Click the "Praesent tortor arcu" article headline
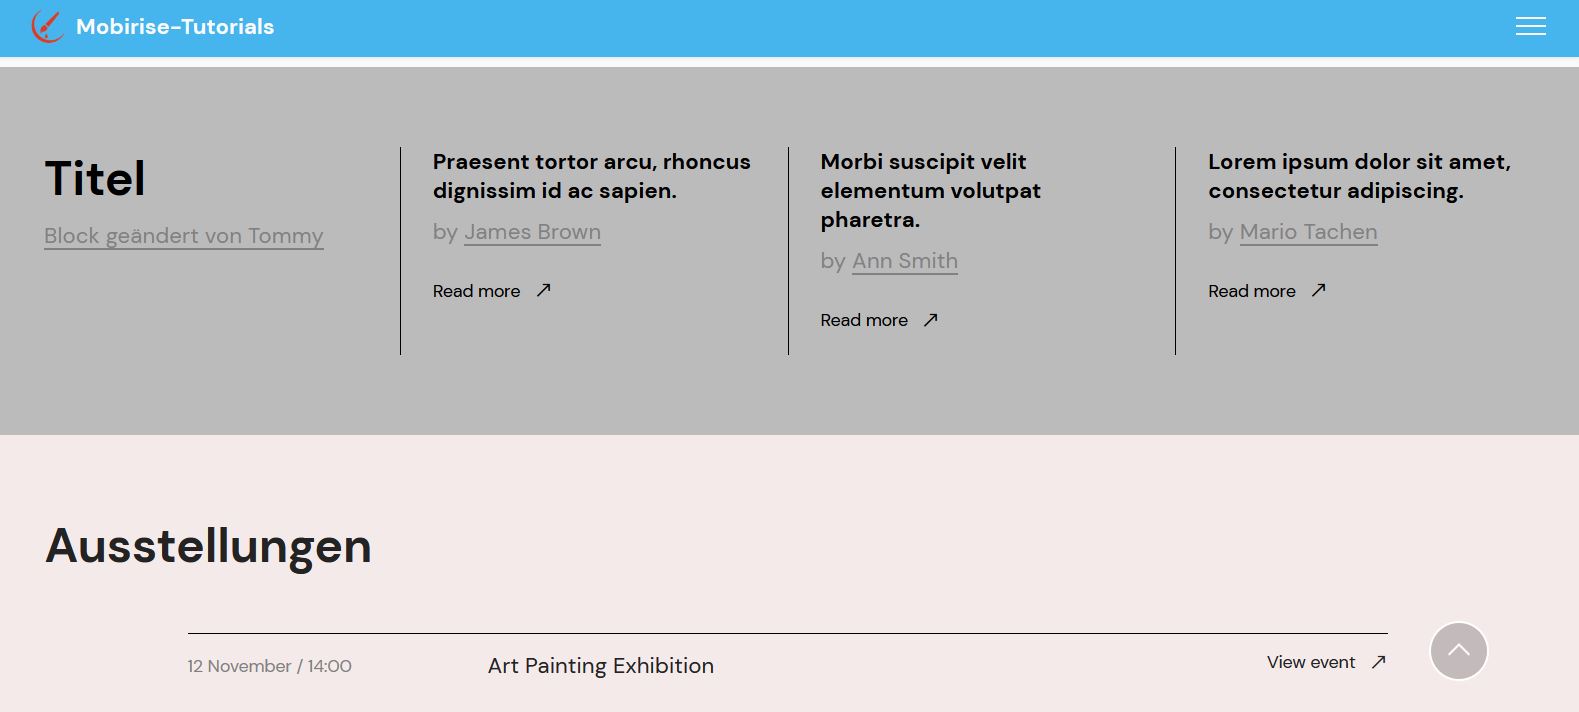This screenshot has height=712, width=1579. tap(591, 176)
